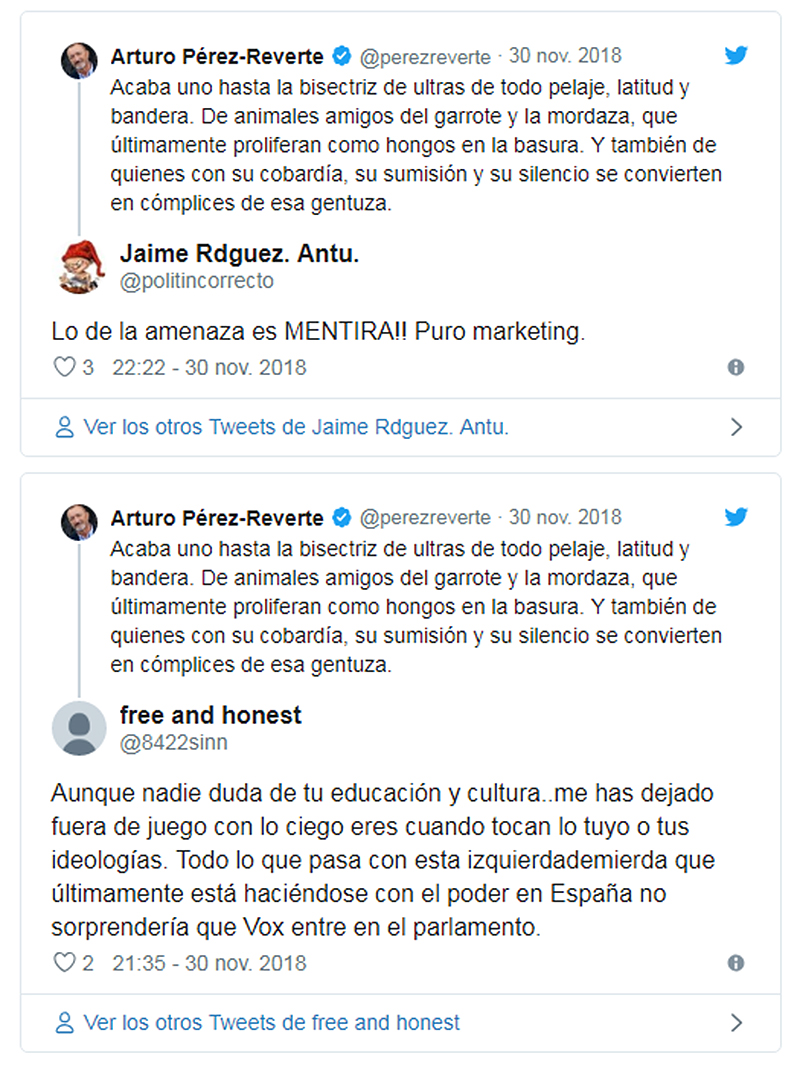800x1065 pixels.
Task: Expand chevron for free and honest tweets
Action: coord(736,1023)
